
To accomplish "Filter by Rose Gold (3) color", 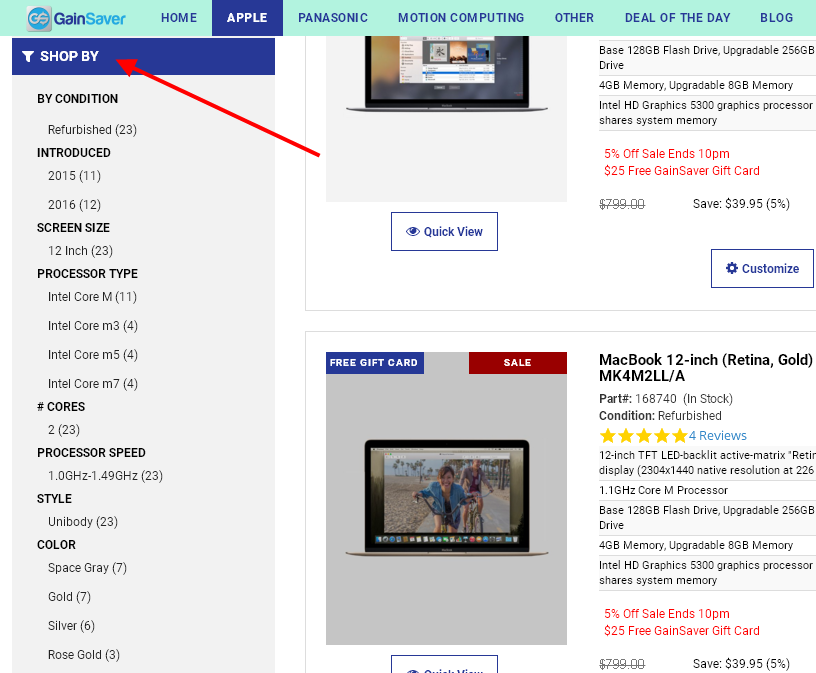I will [x=84, y=655].
